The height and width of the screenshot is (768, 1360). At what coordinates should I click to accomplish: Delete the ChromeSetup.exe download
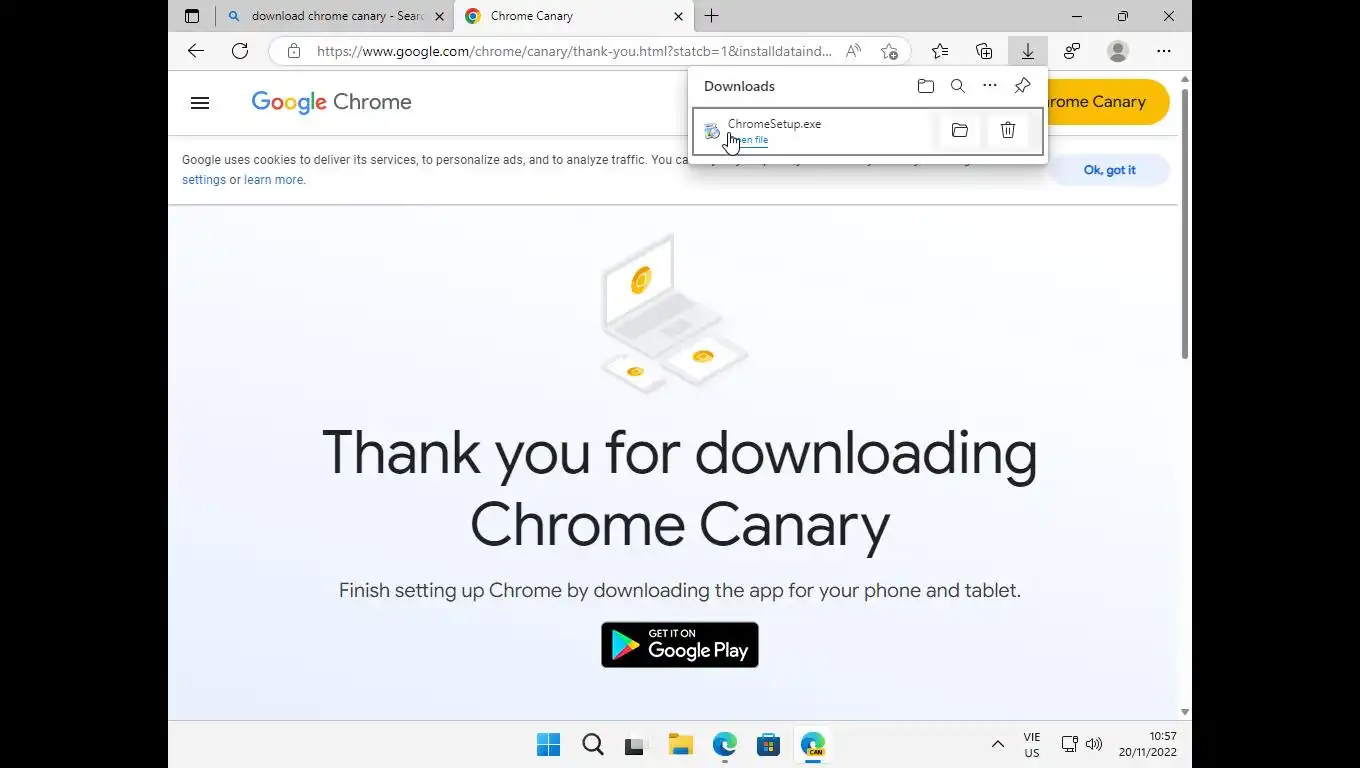pos(1008,130)
